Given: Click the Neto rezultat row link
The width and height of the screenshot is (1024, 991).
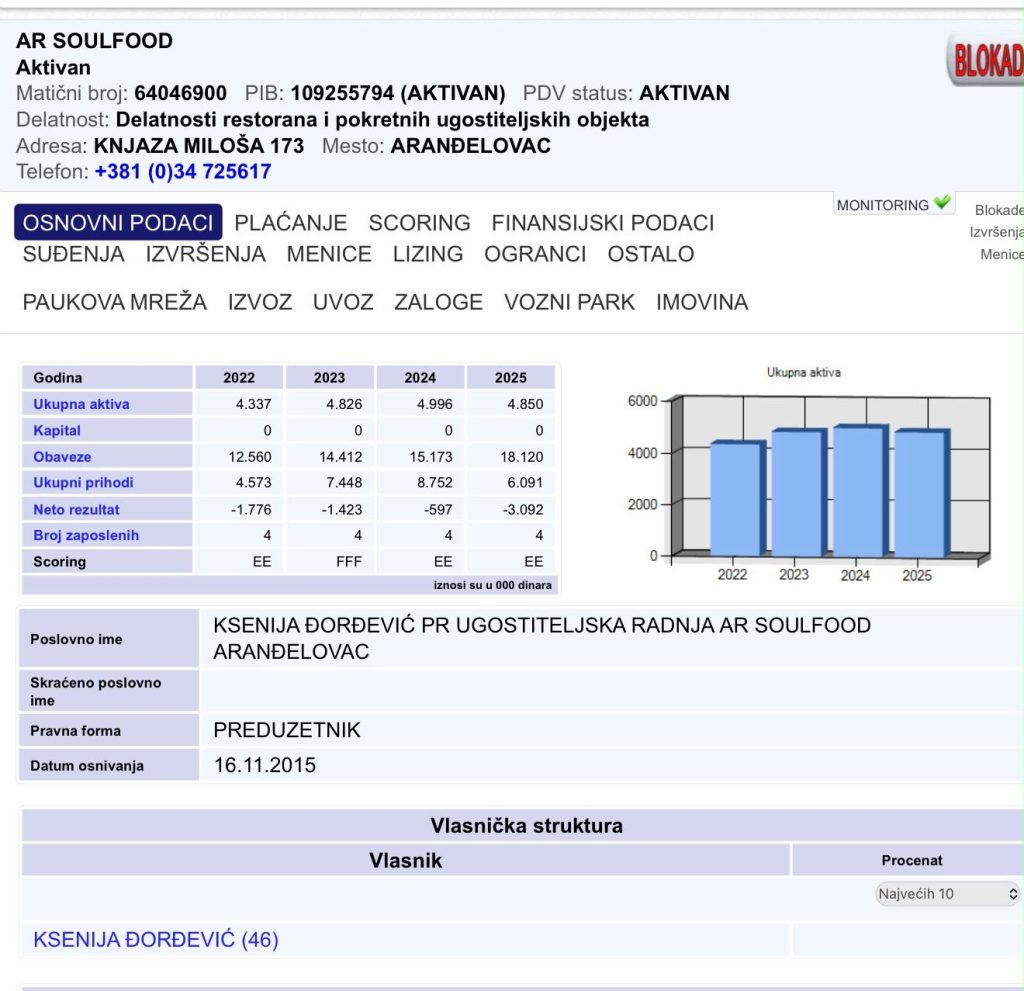Looking at the screenshot, I should [x=76, y=509].
